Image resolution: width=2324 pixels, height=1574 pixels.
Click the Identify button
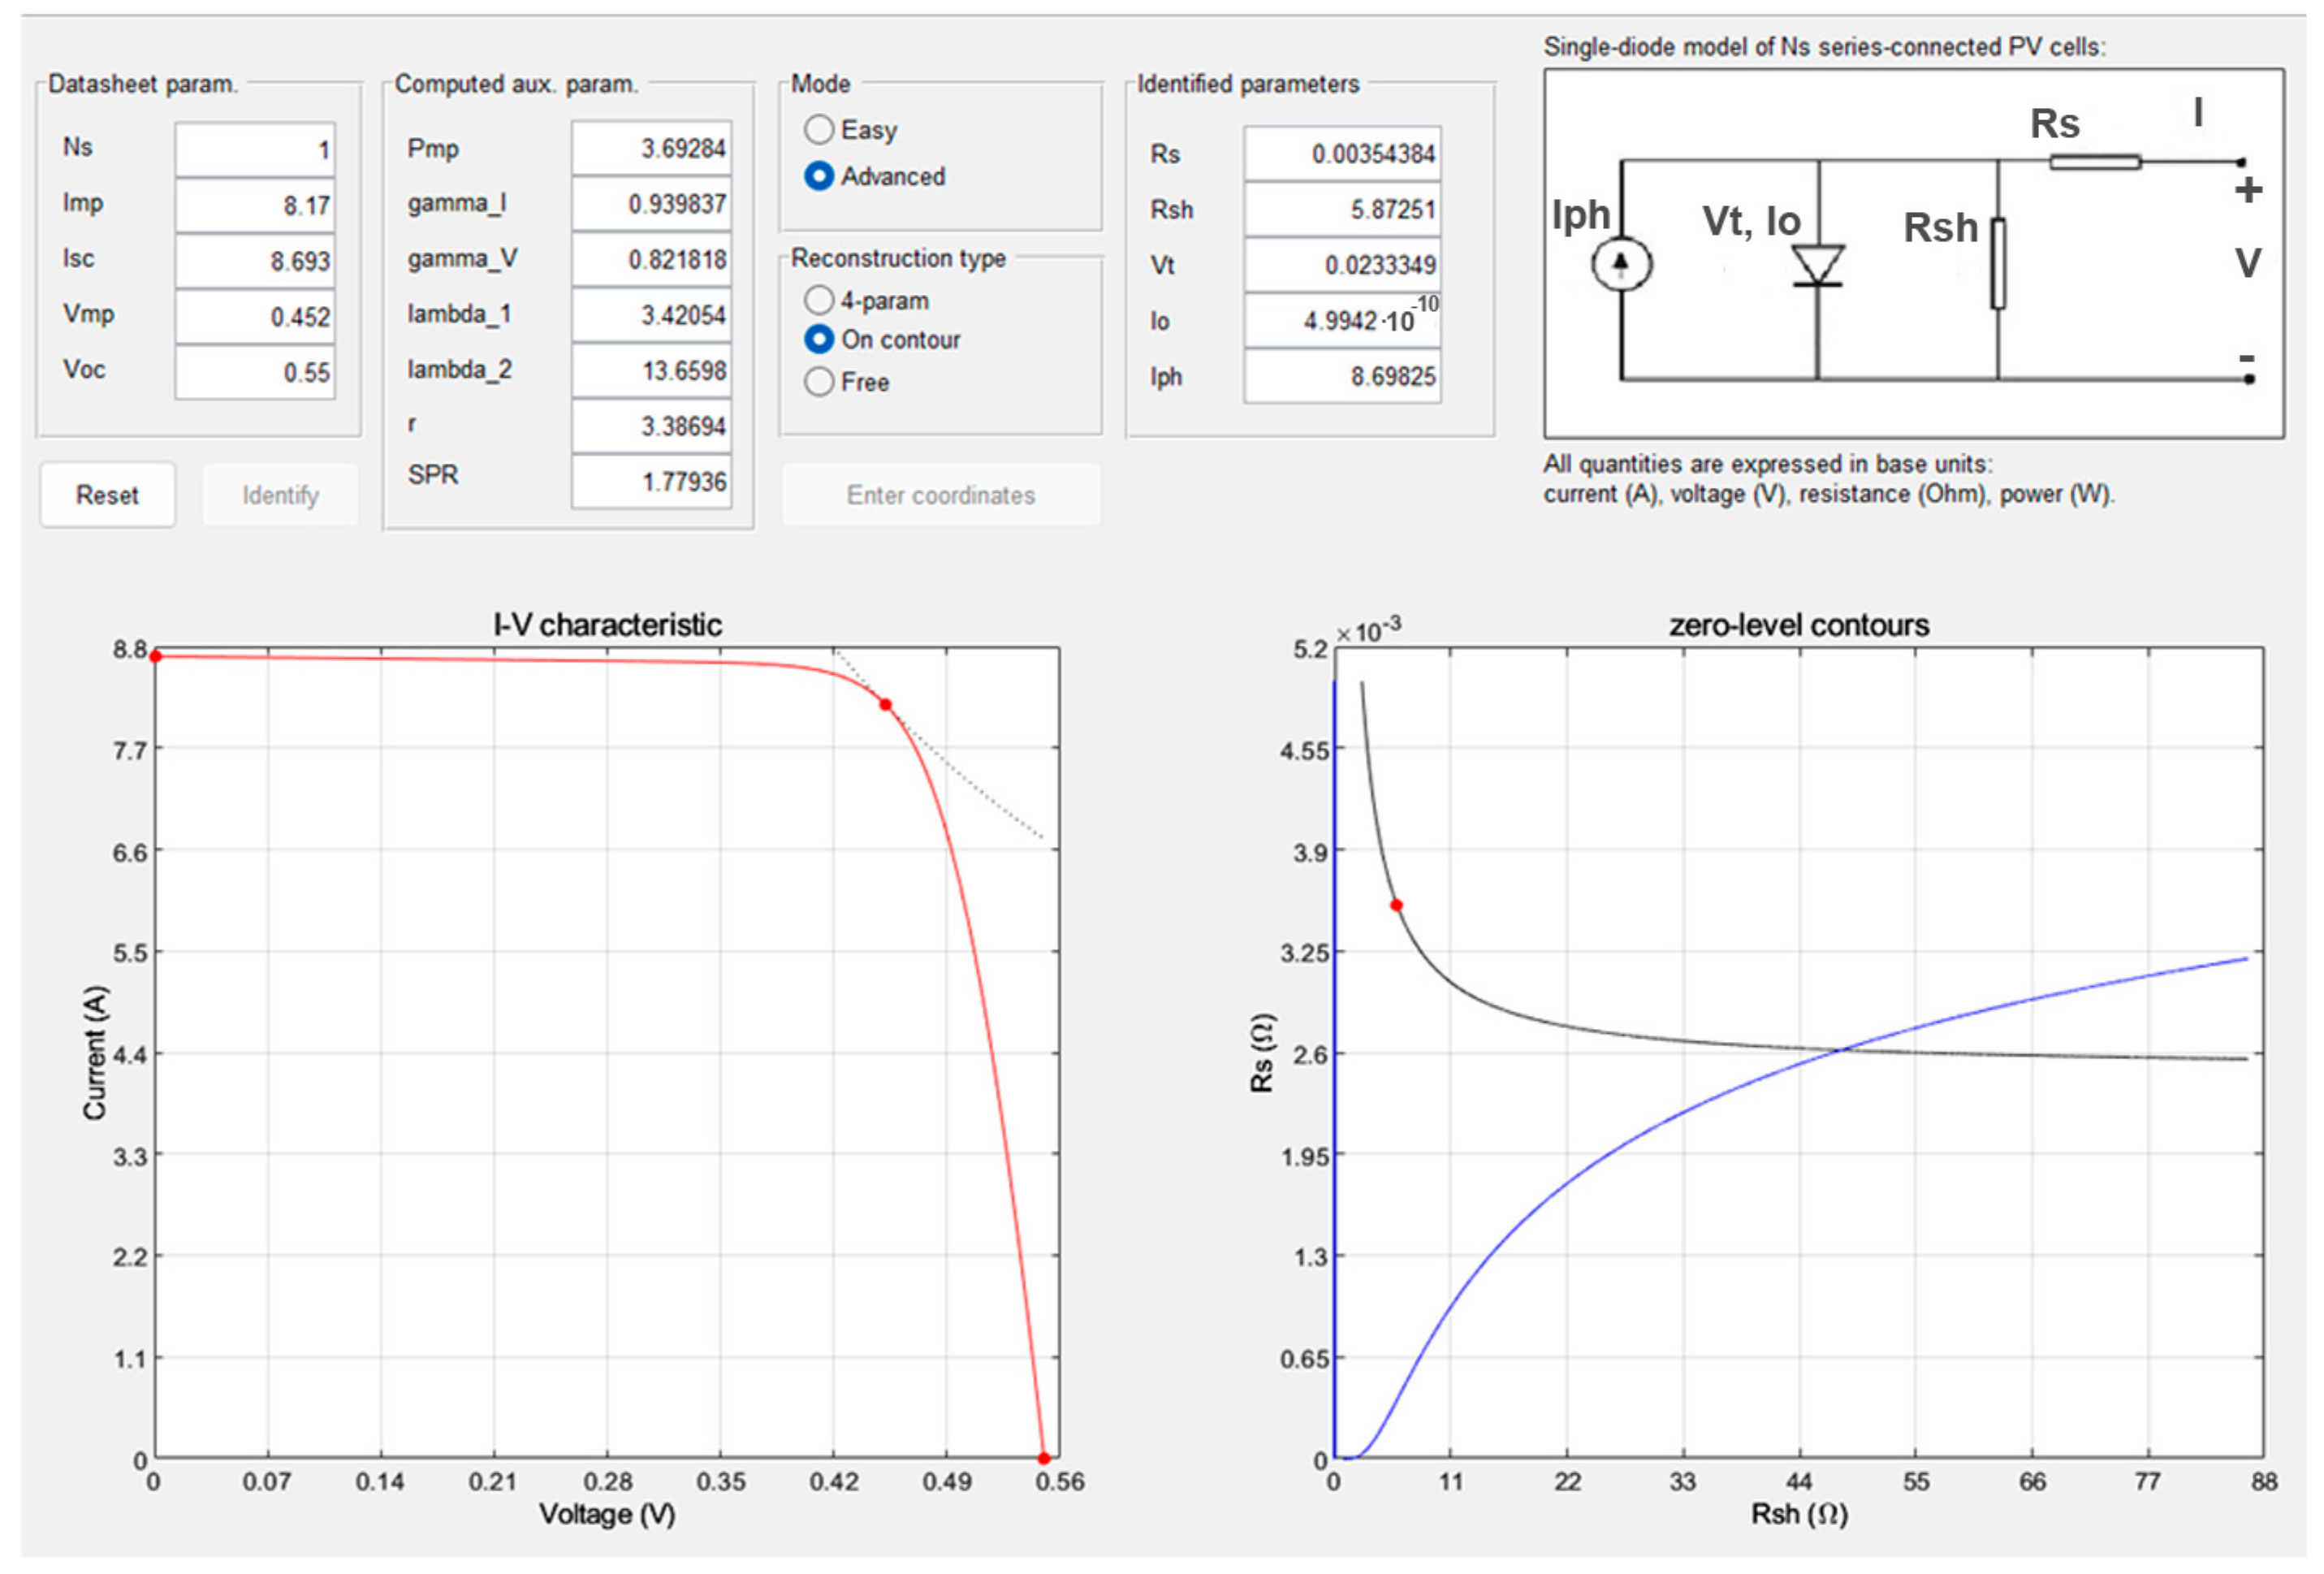click(x=280, y=494)
